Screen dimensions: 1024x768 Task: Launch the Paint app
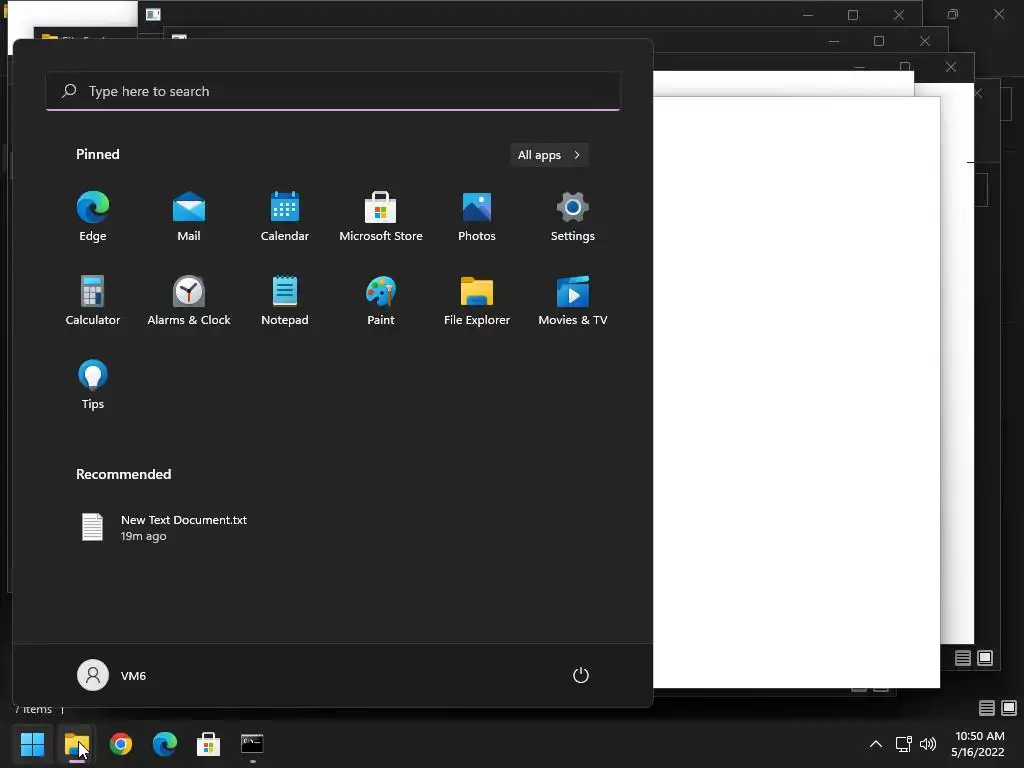[x=381, y=301]
